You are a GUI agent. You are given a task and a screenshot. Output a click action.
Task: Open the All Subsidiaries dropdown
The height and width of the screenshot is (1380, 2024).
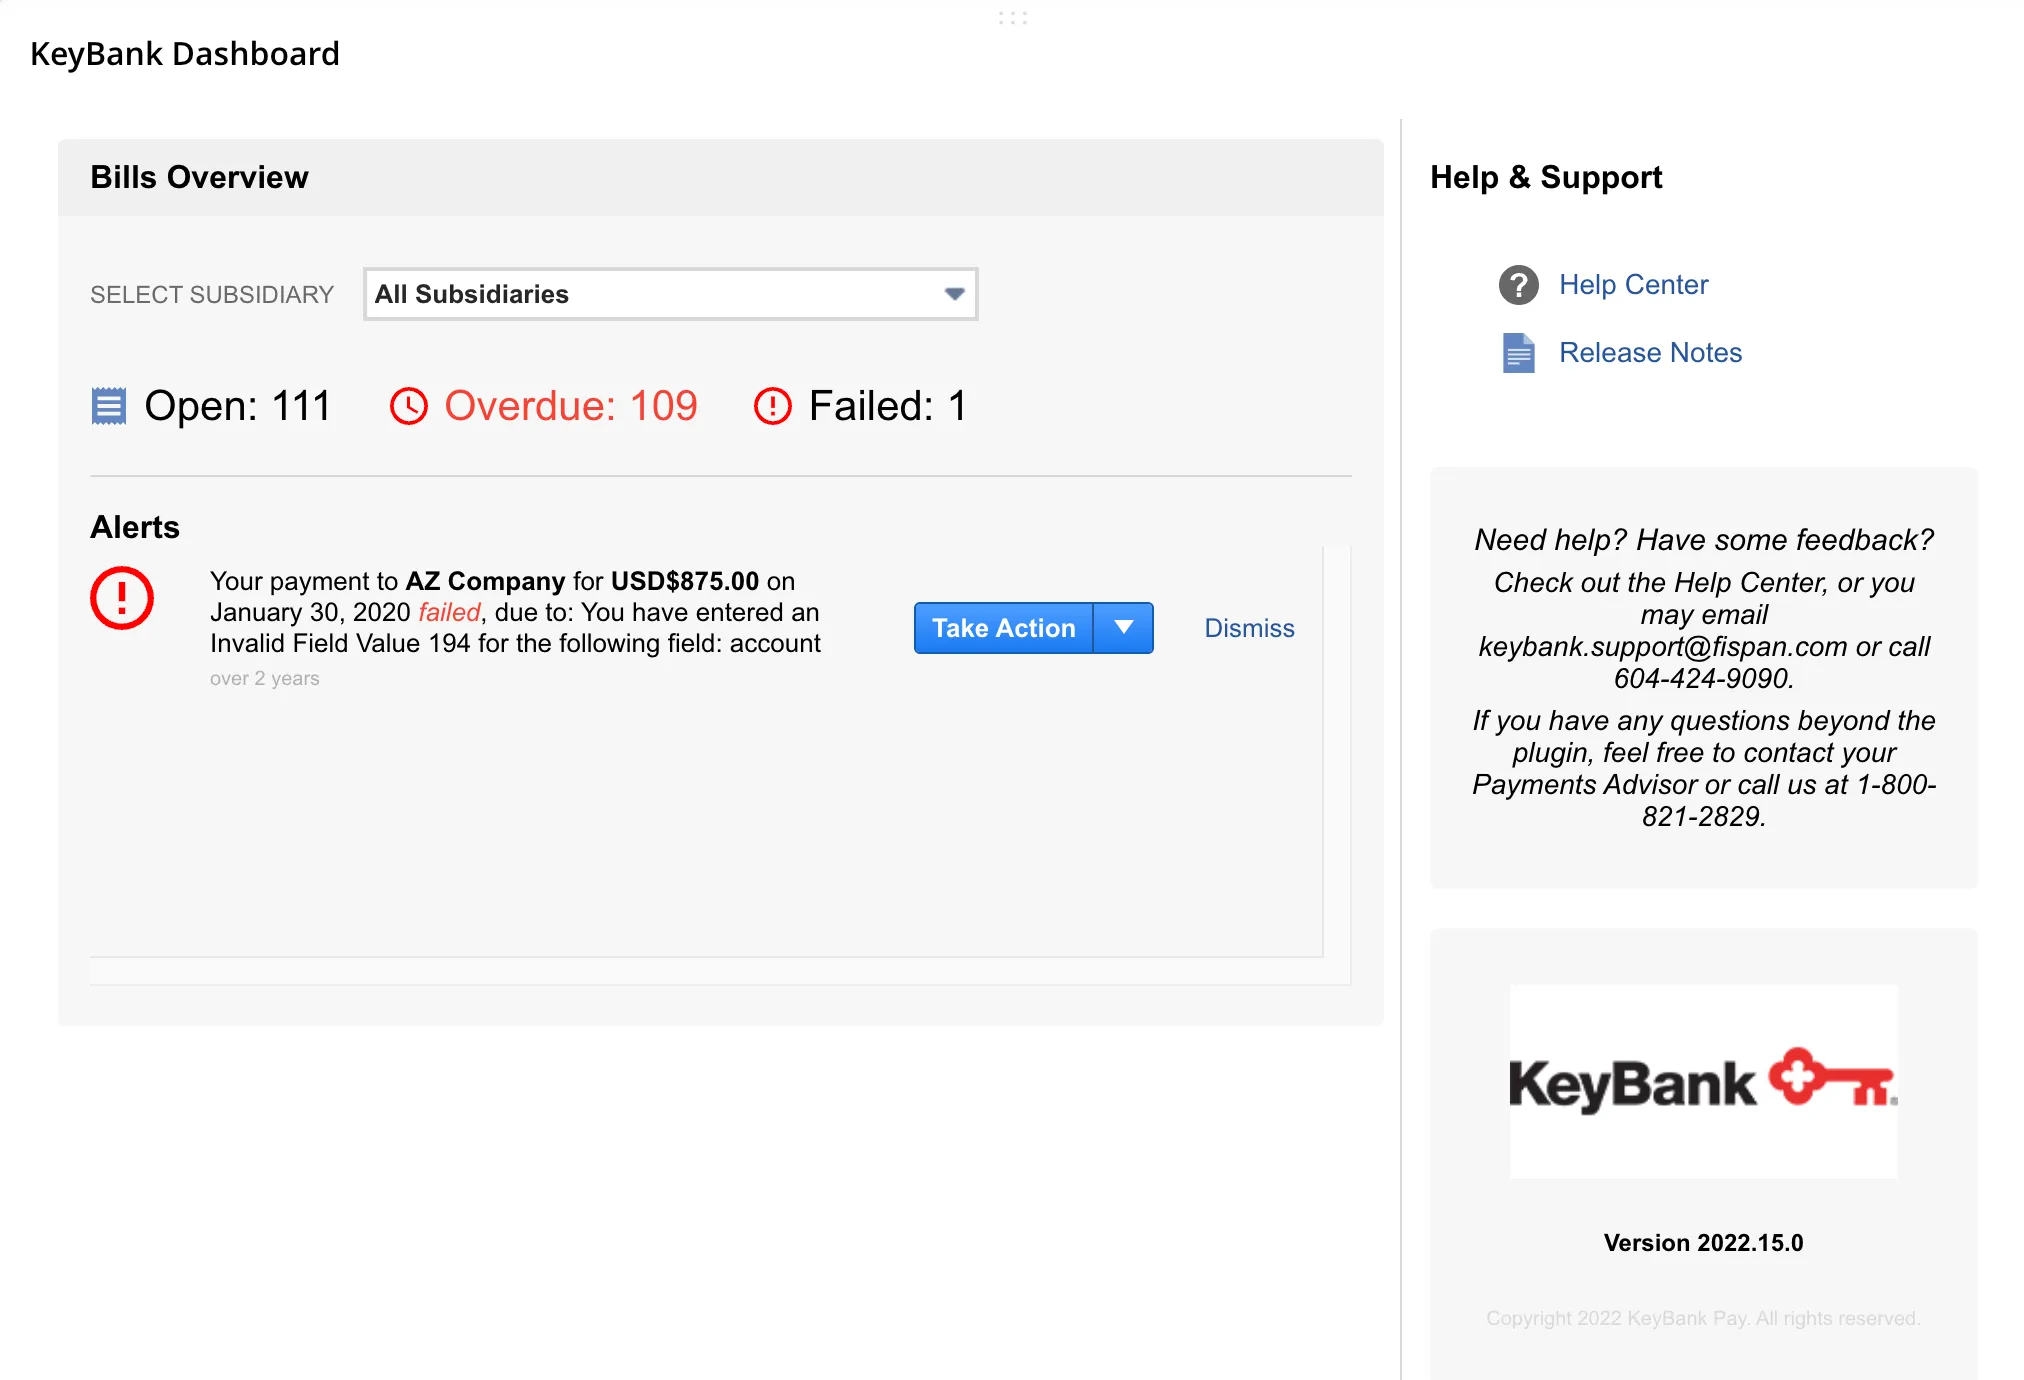(670, 294)
